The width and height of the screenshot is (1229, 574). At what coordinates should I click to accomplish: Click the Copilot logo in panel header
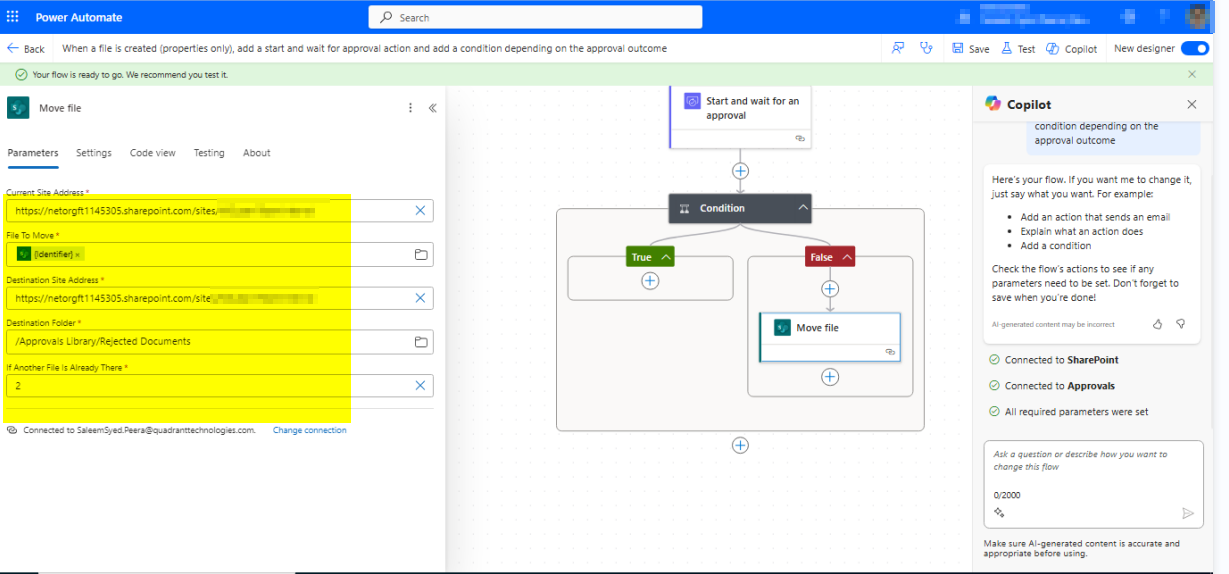[x=993, y=104]
